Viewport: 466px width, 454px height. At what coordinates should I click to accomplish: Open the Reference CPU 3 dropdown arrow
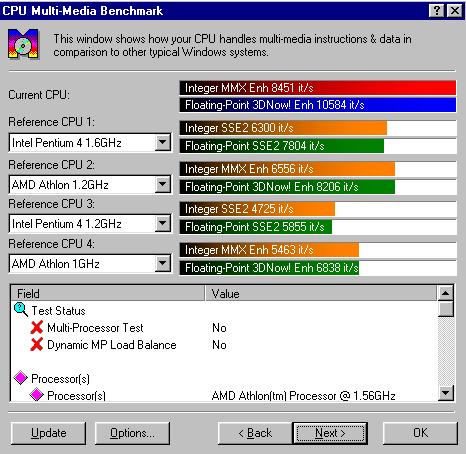tap(163, 224)
